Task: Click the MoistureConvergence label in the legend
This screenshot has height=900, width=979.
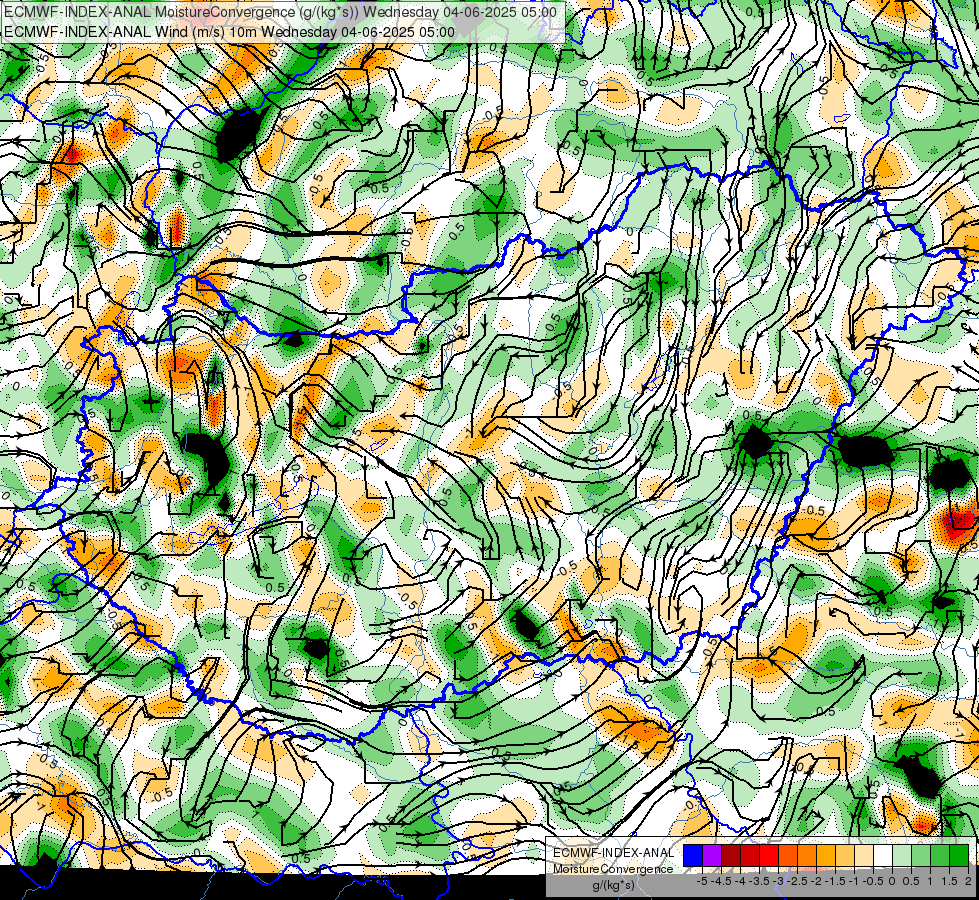Action: [x=613, y=869]
